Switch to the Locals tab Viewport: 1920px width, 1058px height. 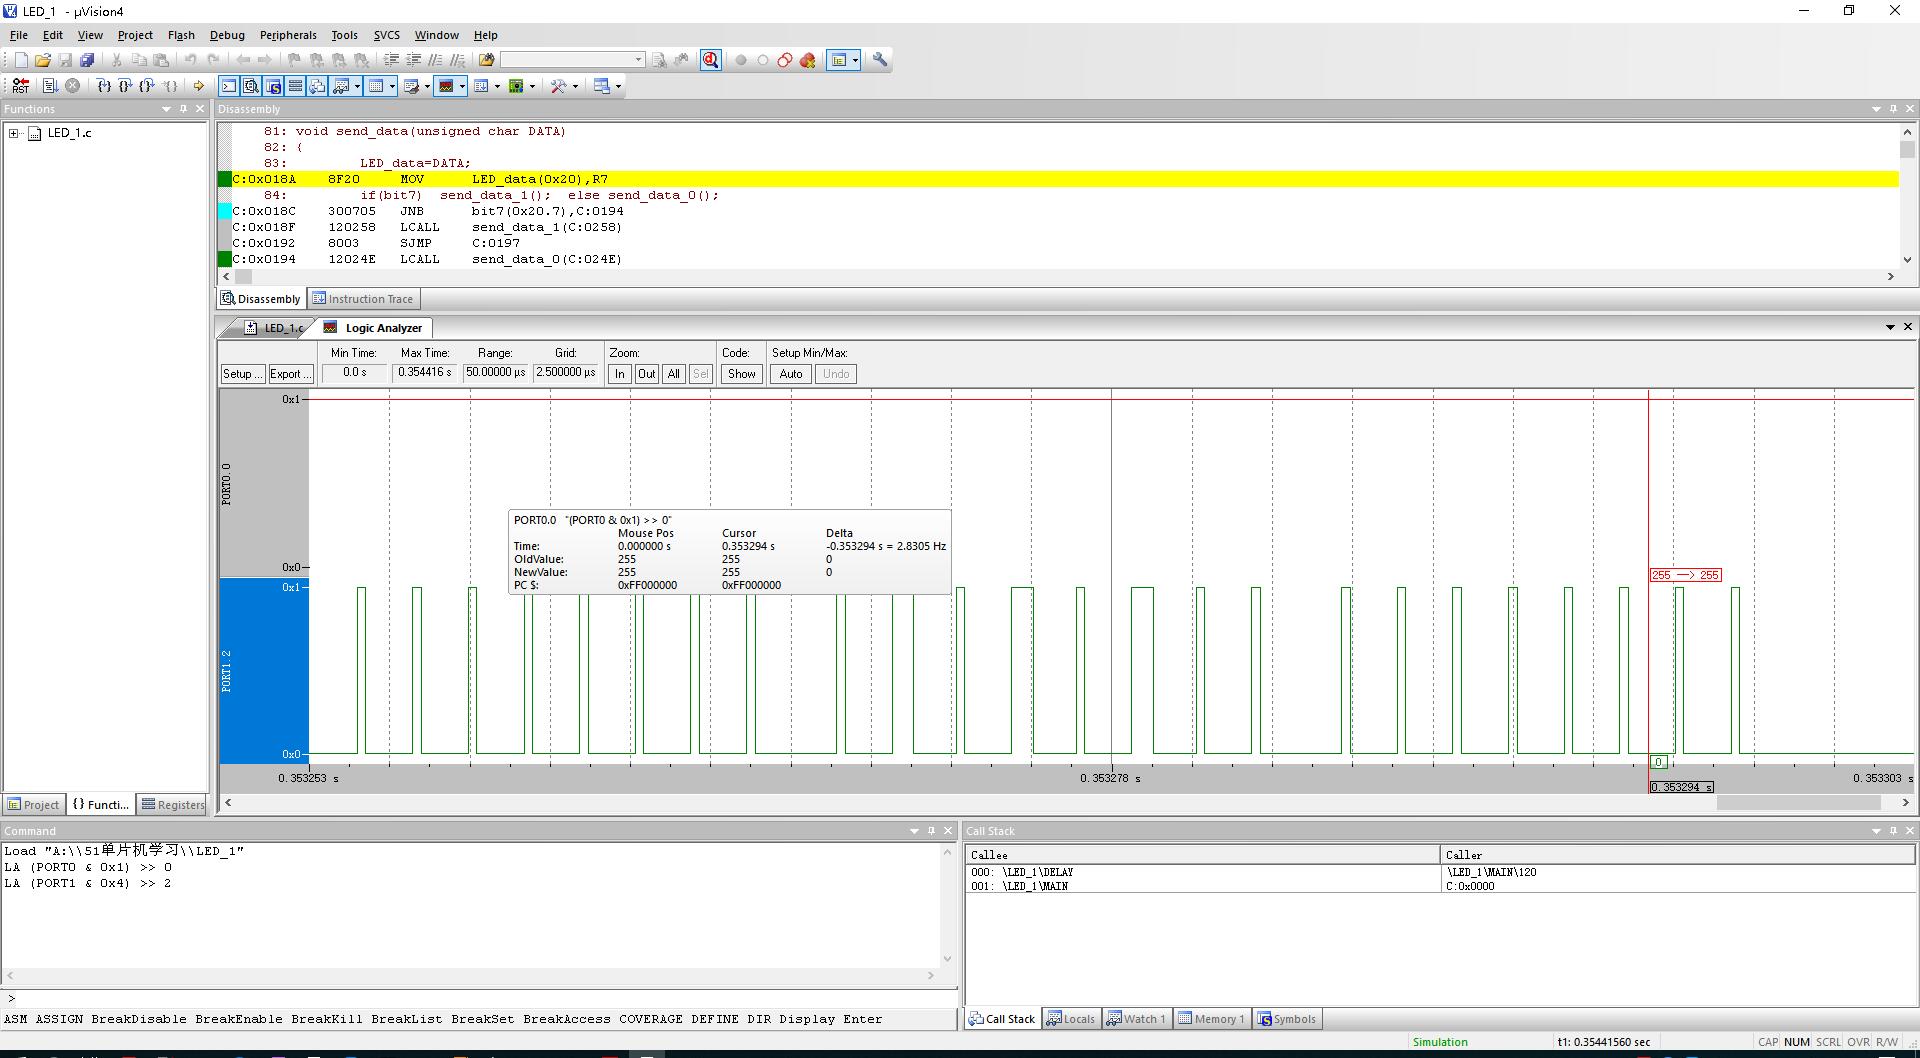tap(1070, 1019)
